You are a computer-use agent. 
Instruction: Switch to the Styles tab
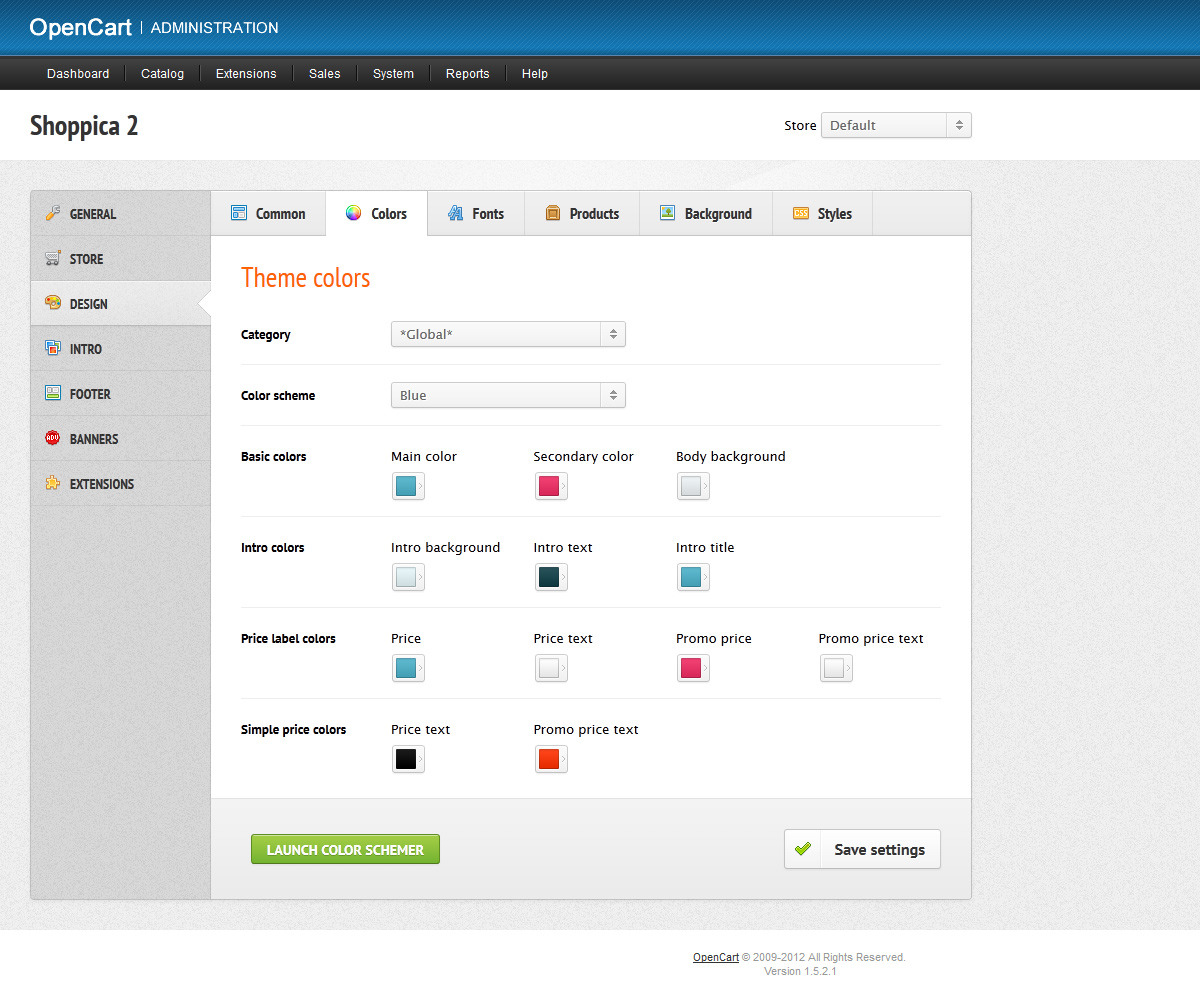pyautogui.click(x=823, y=213)
